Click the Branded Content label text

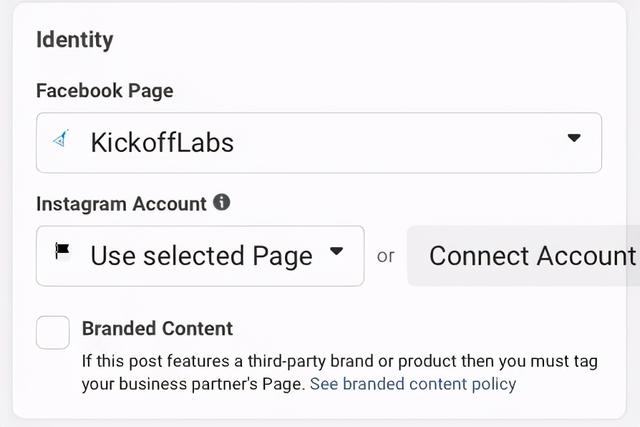pos(158,329)
